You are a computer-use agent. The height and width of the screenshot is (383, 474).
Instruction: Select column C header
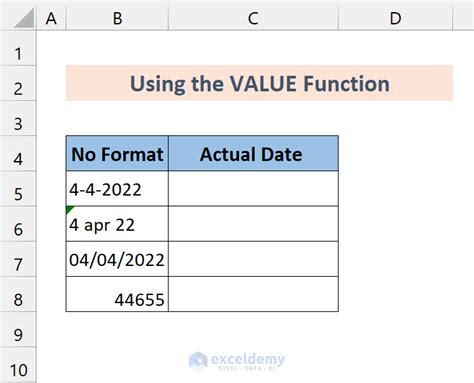click(253, 18)
